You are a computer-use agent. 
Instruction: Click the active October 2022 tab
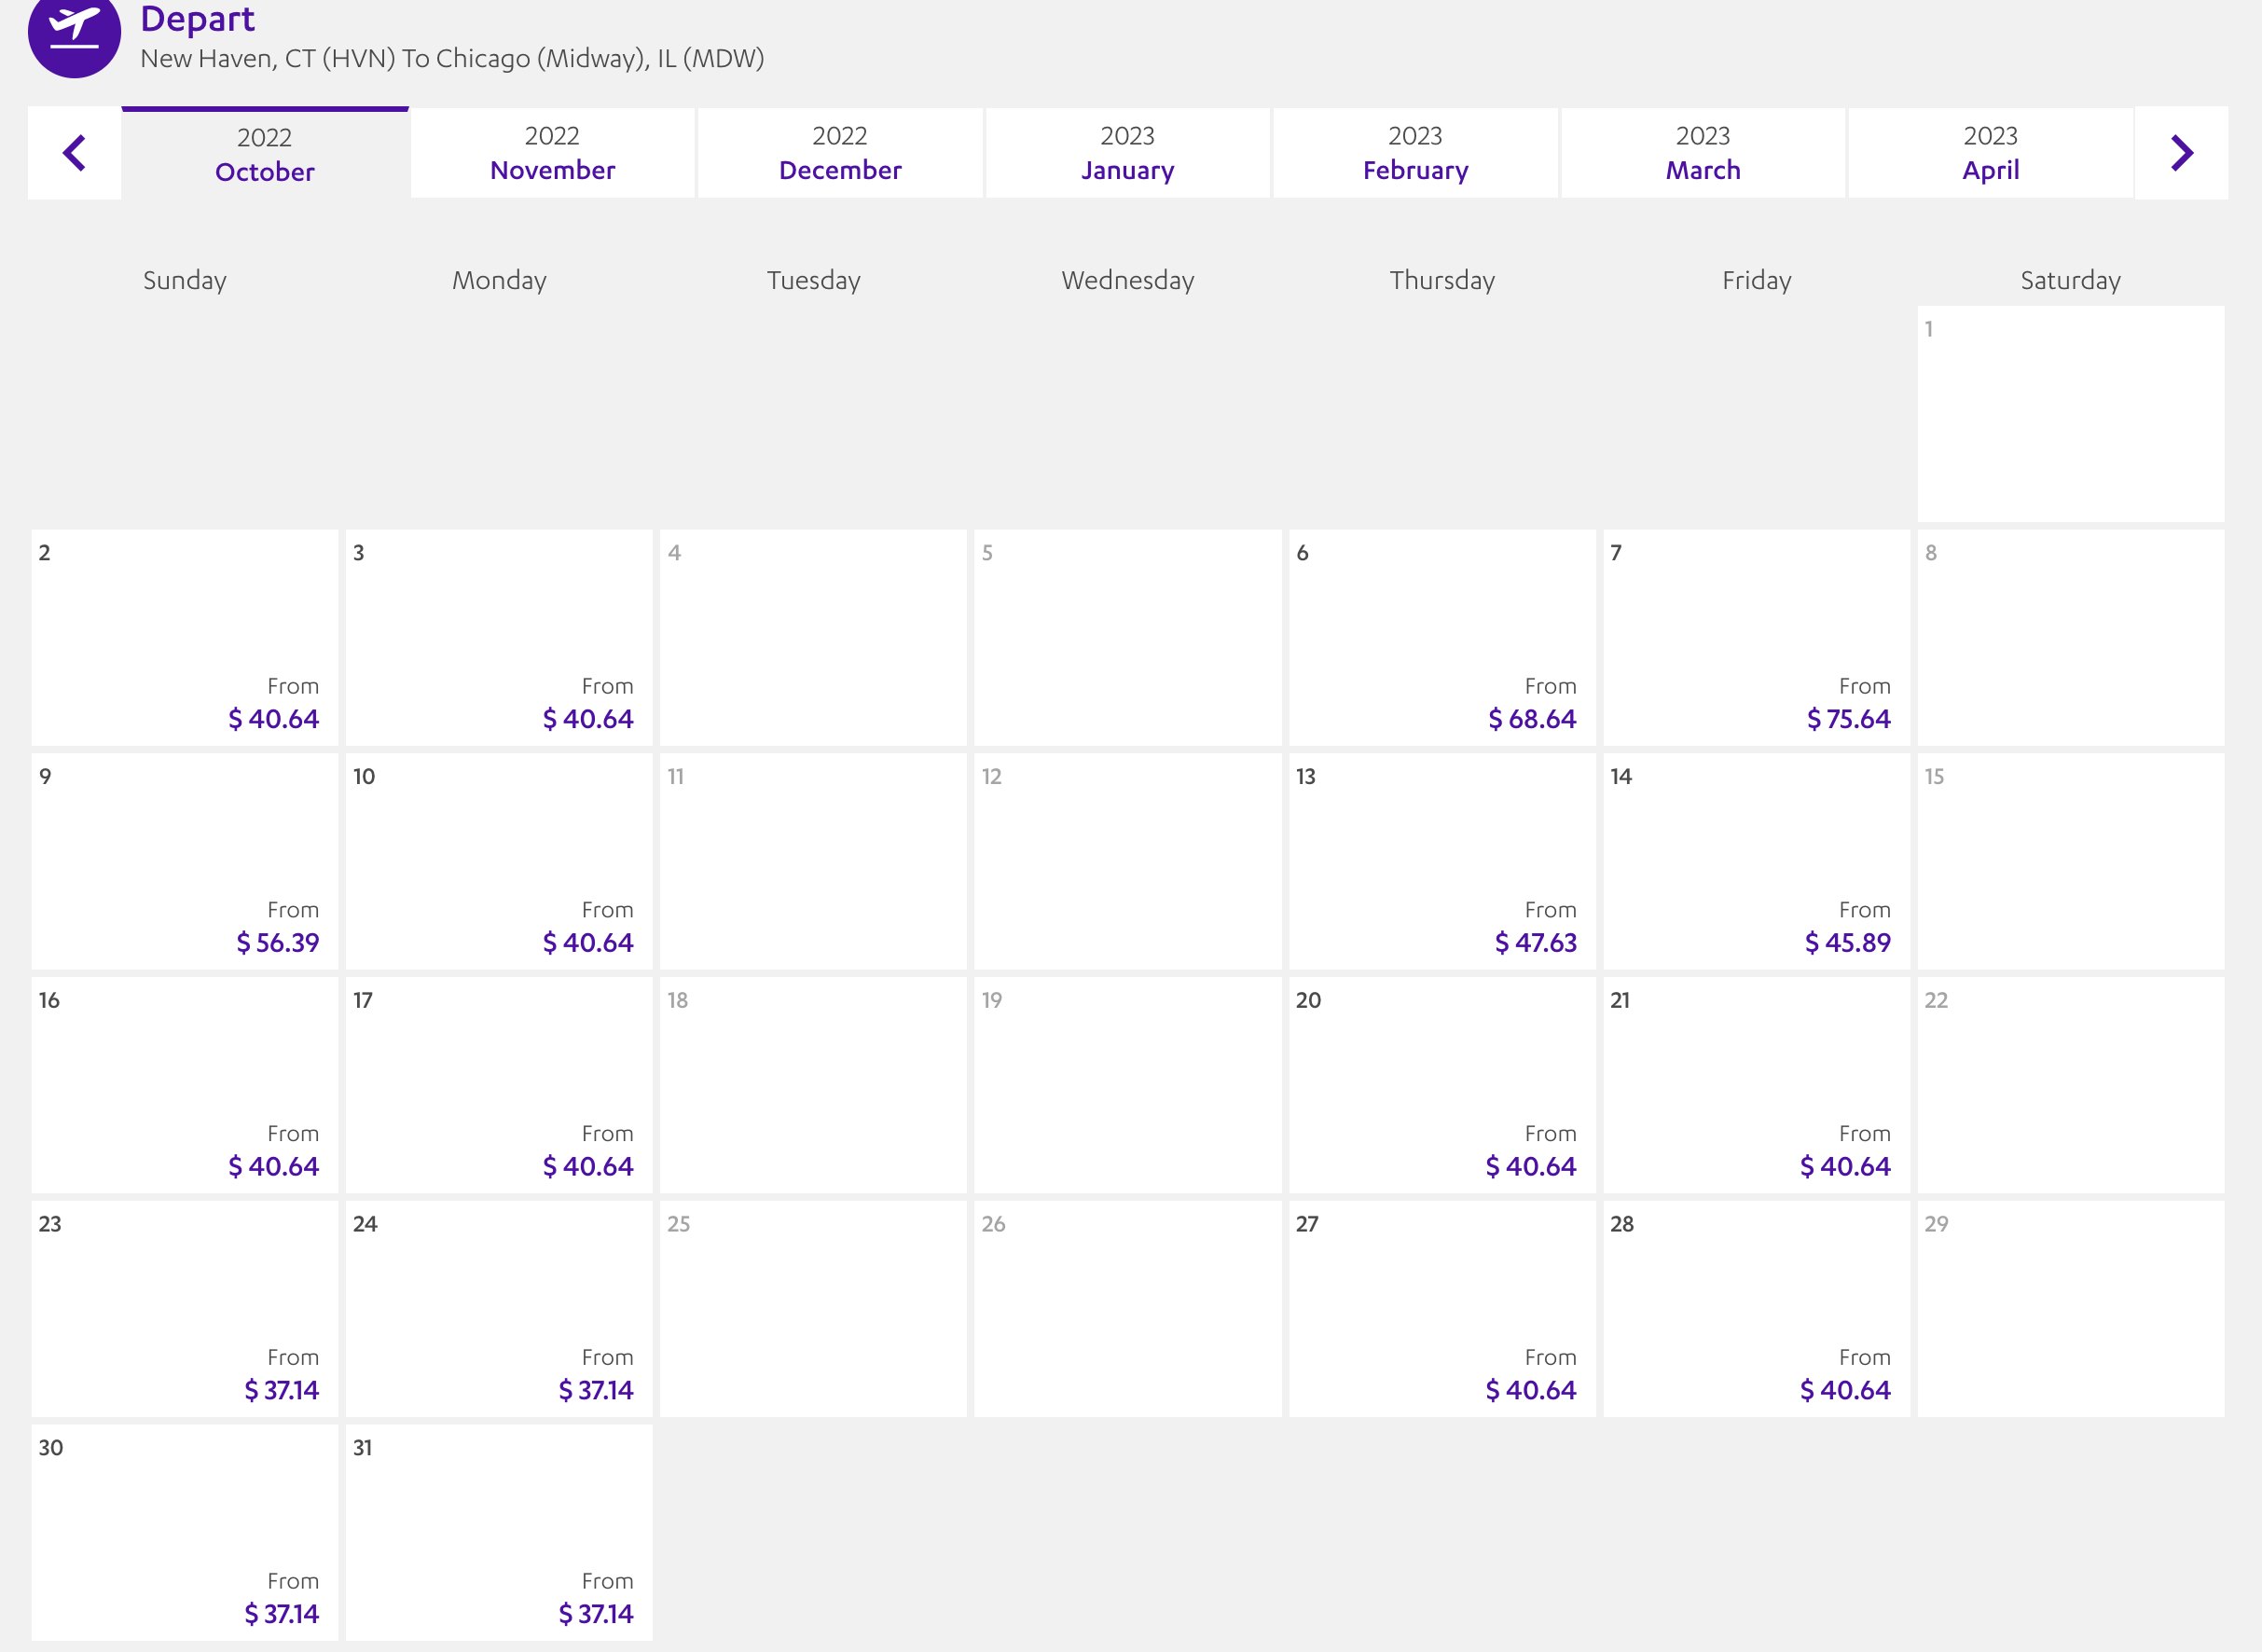point(265,155)
